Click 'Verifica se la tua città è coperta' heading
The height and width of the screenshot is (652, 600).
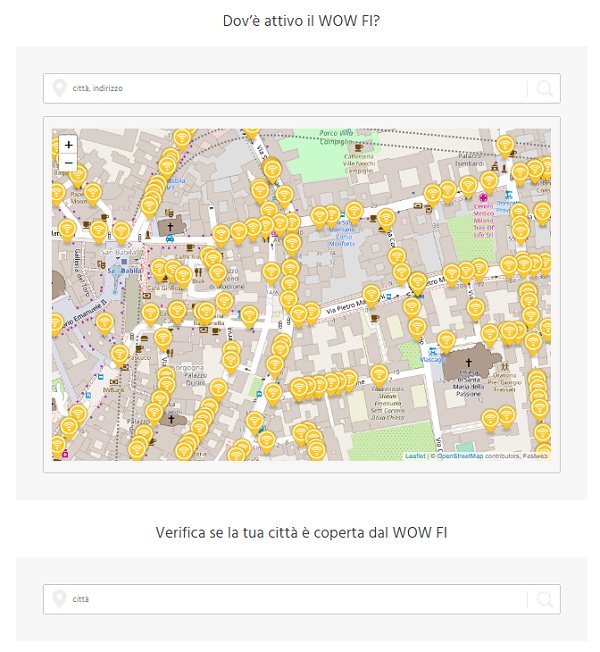(x=301, y=533)
